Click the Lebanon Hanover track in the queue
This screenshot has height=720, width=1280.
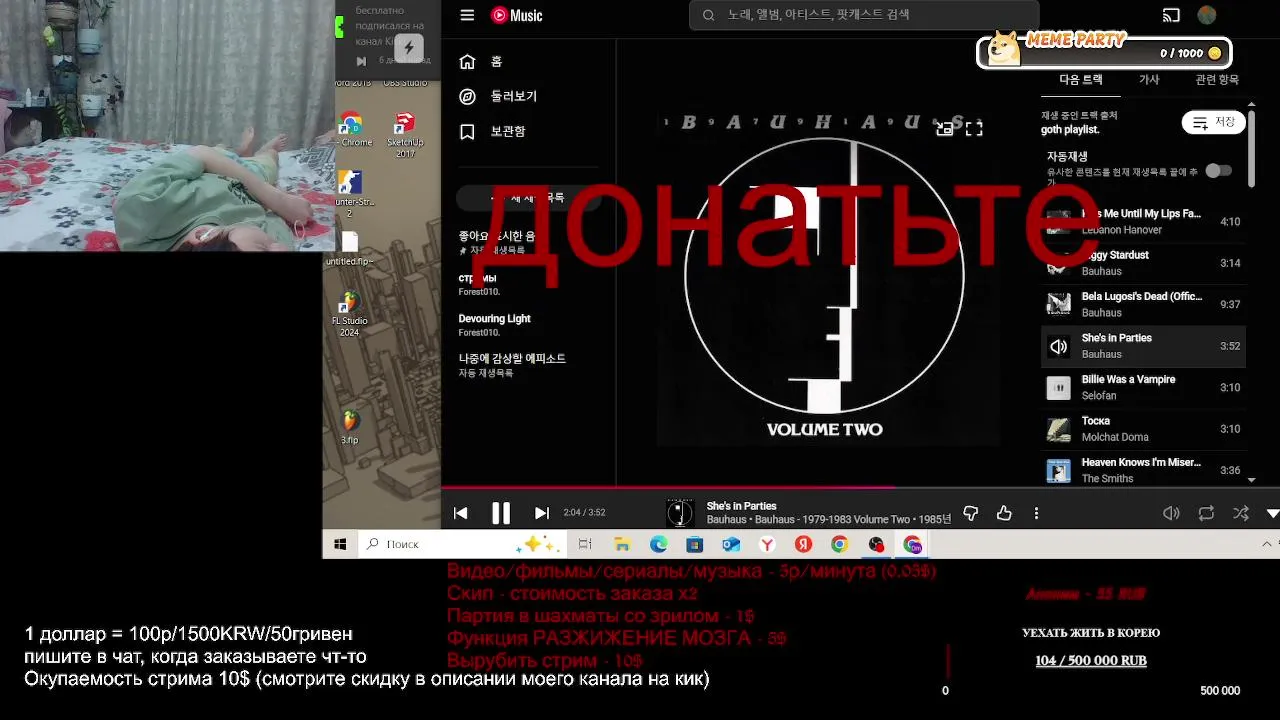click(x=1143, y=221)
